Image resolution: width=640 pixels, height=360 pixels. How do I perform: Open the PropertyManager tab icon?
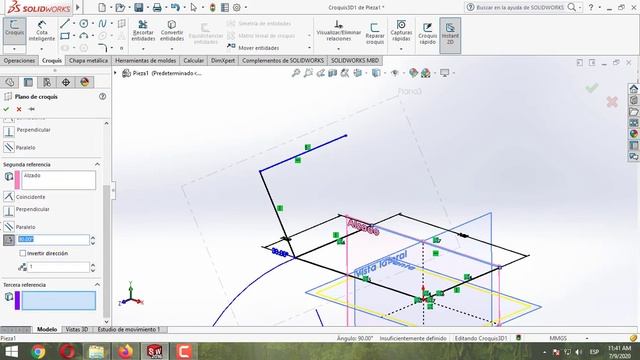click(x=28, y=82)
